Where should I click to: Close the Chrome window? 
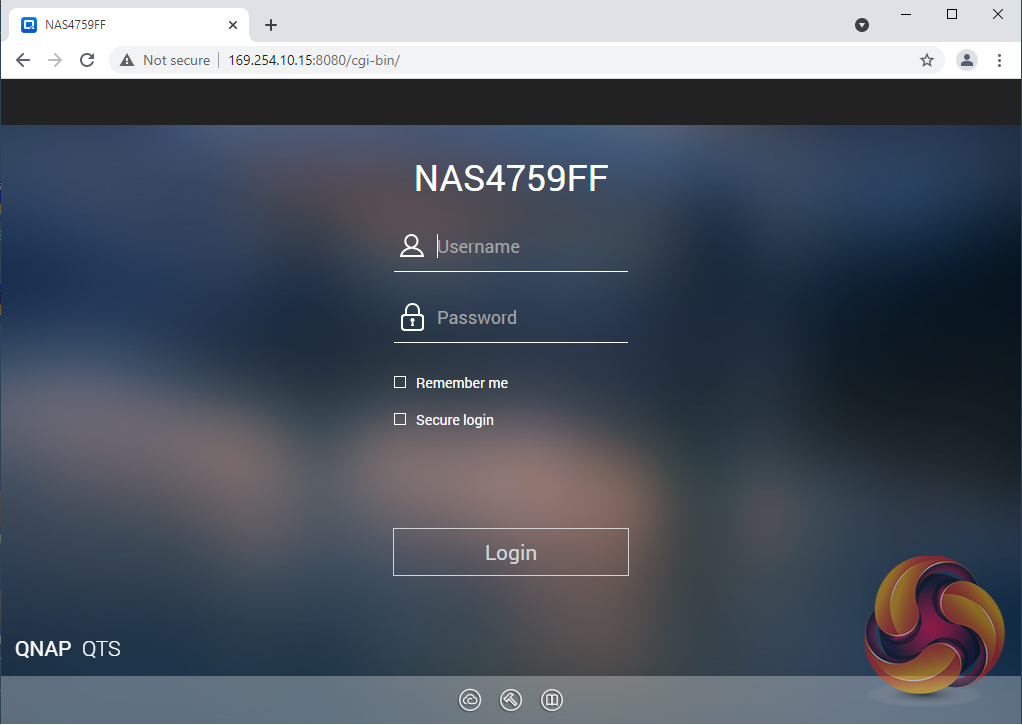997,14
